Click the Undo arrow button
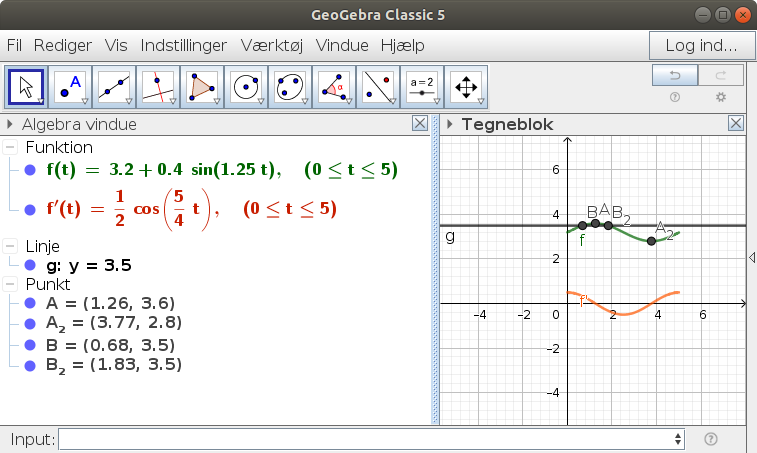This screenshot has height=453, width=757. [675, 75]
